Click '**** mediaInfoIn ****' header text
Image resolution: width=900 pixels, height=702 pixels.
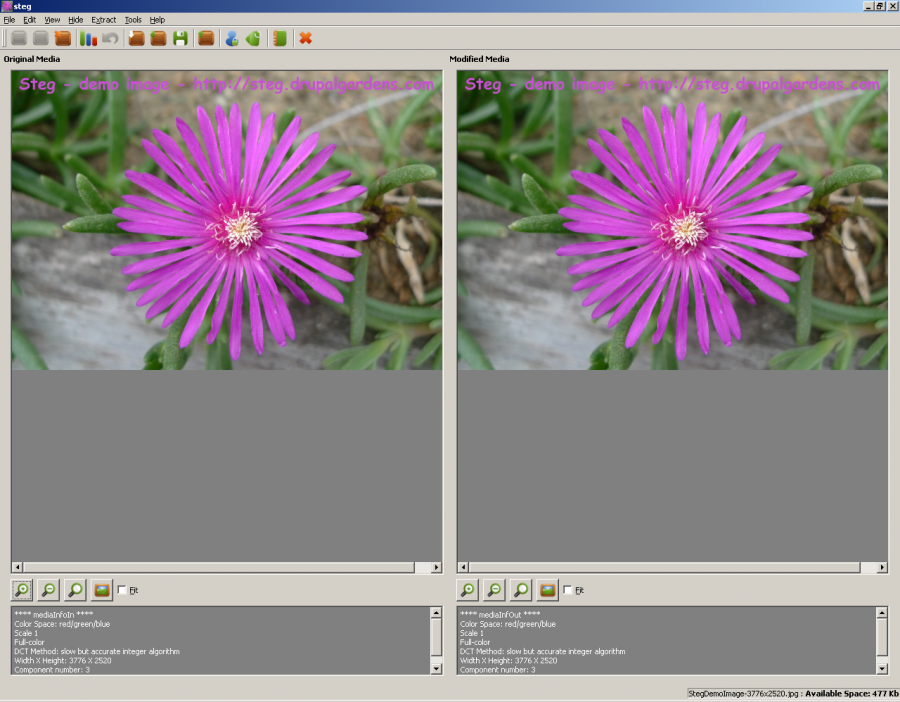53,614
